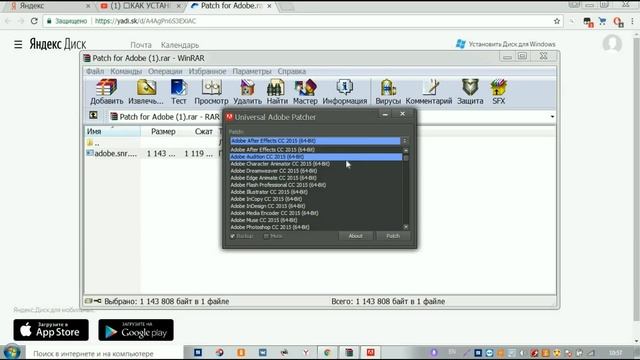Screen dimensions: 640x360
Task: Open the Яндекс Диск hamburger menu
Action: click(x=18, y=44)
